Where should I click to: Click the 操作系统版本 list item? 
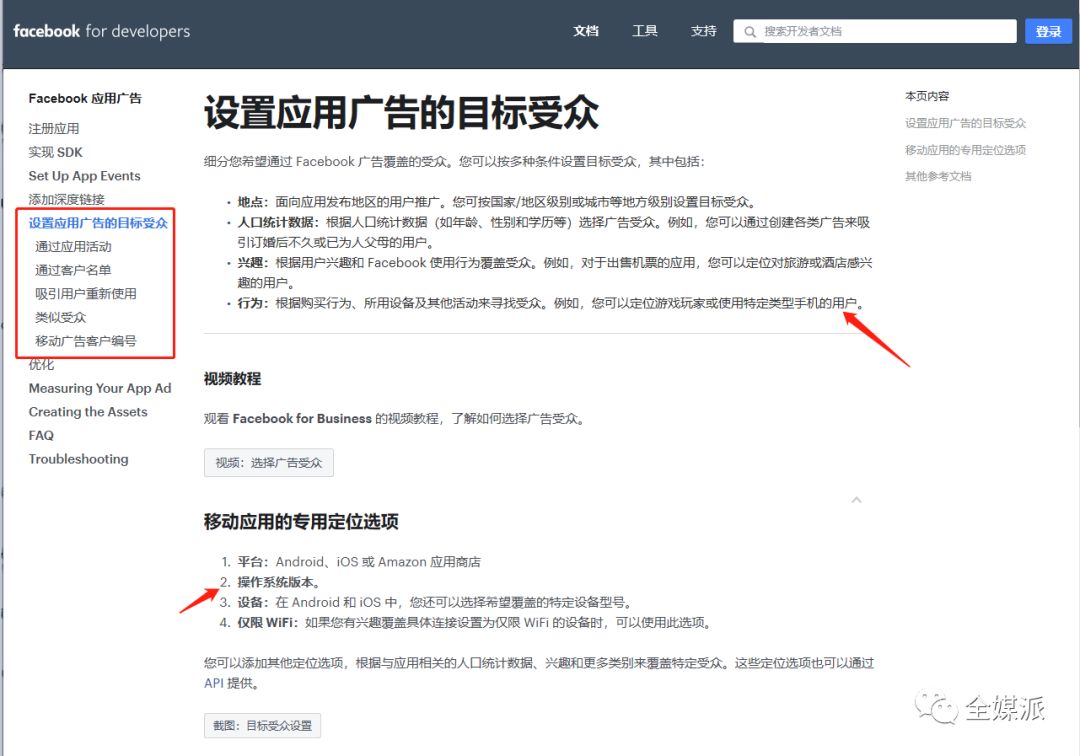276,582
